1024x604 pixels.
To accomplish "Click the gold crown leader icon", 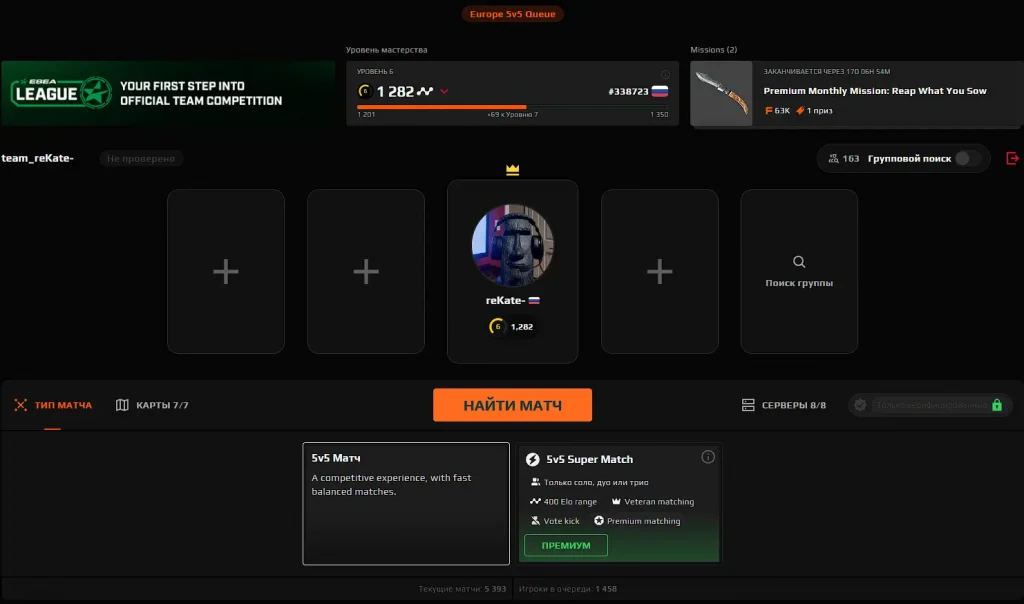I will 513,171.
